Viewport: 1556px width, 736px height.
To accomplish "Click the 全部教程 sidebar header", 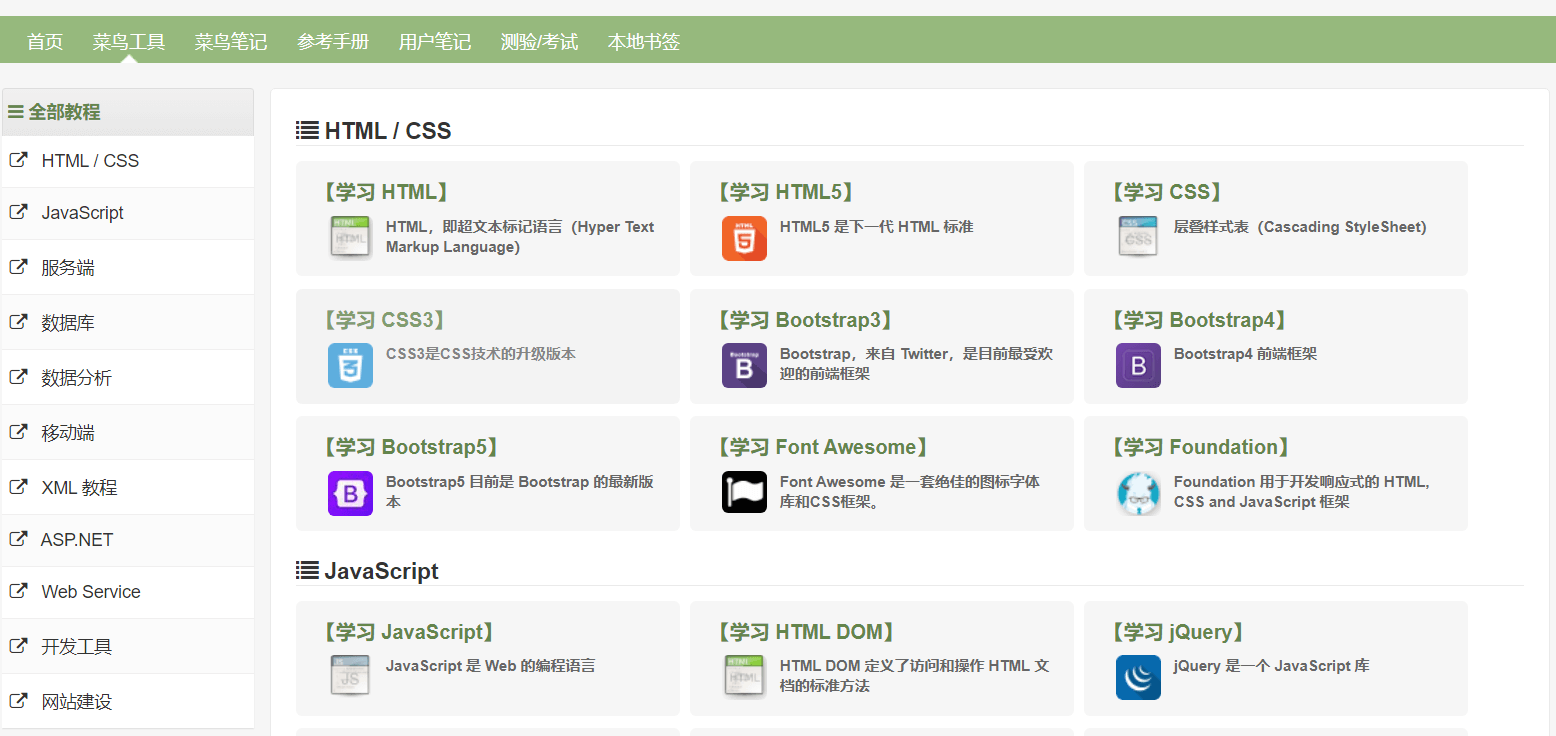I will coord(64,112).
